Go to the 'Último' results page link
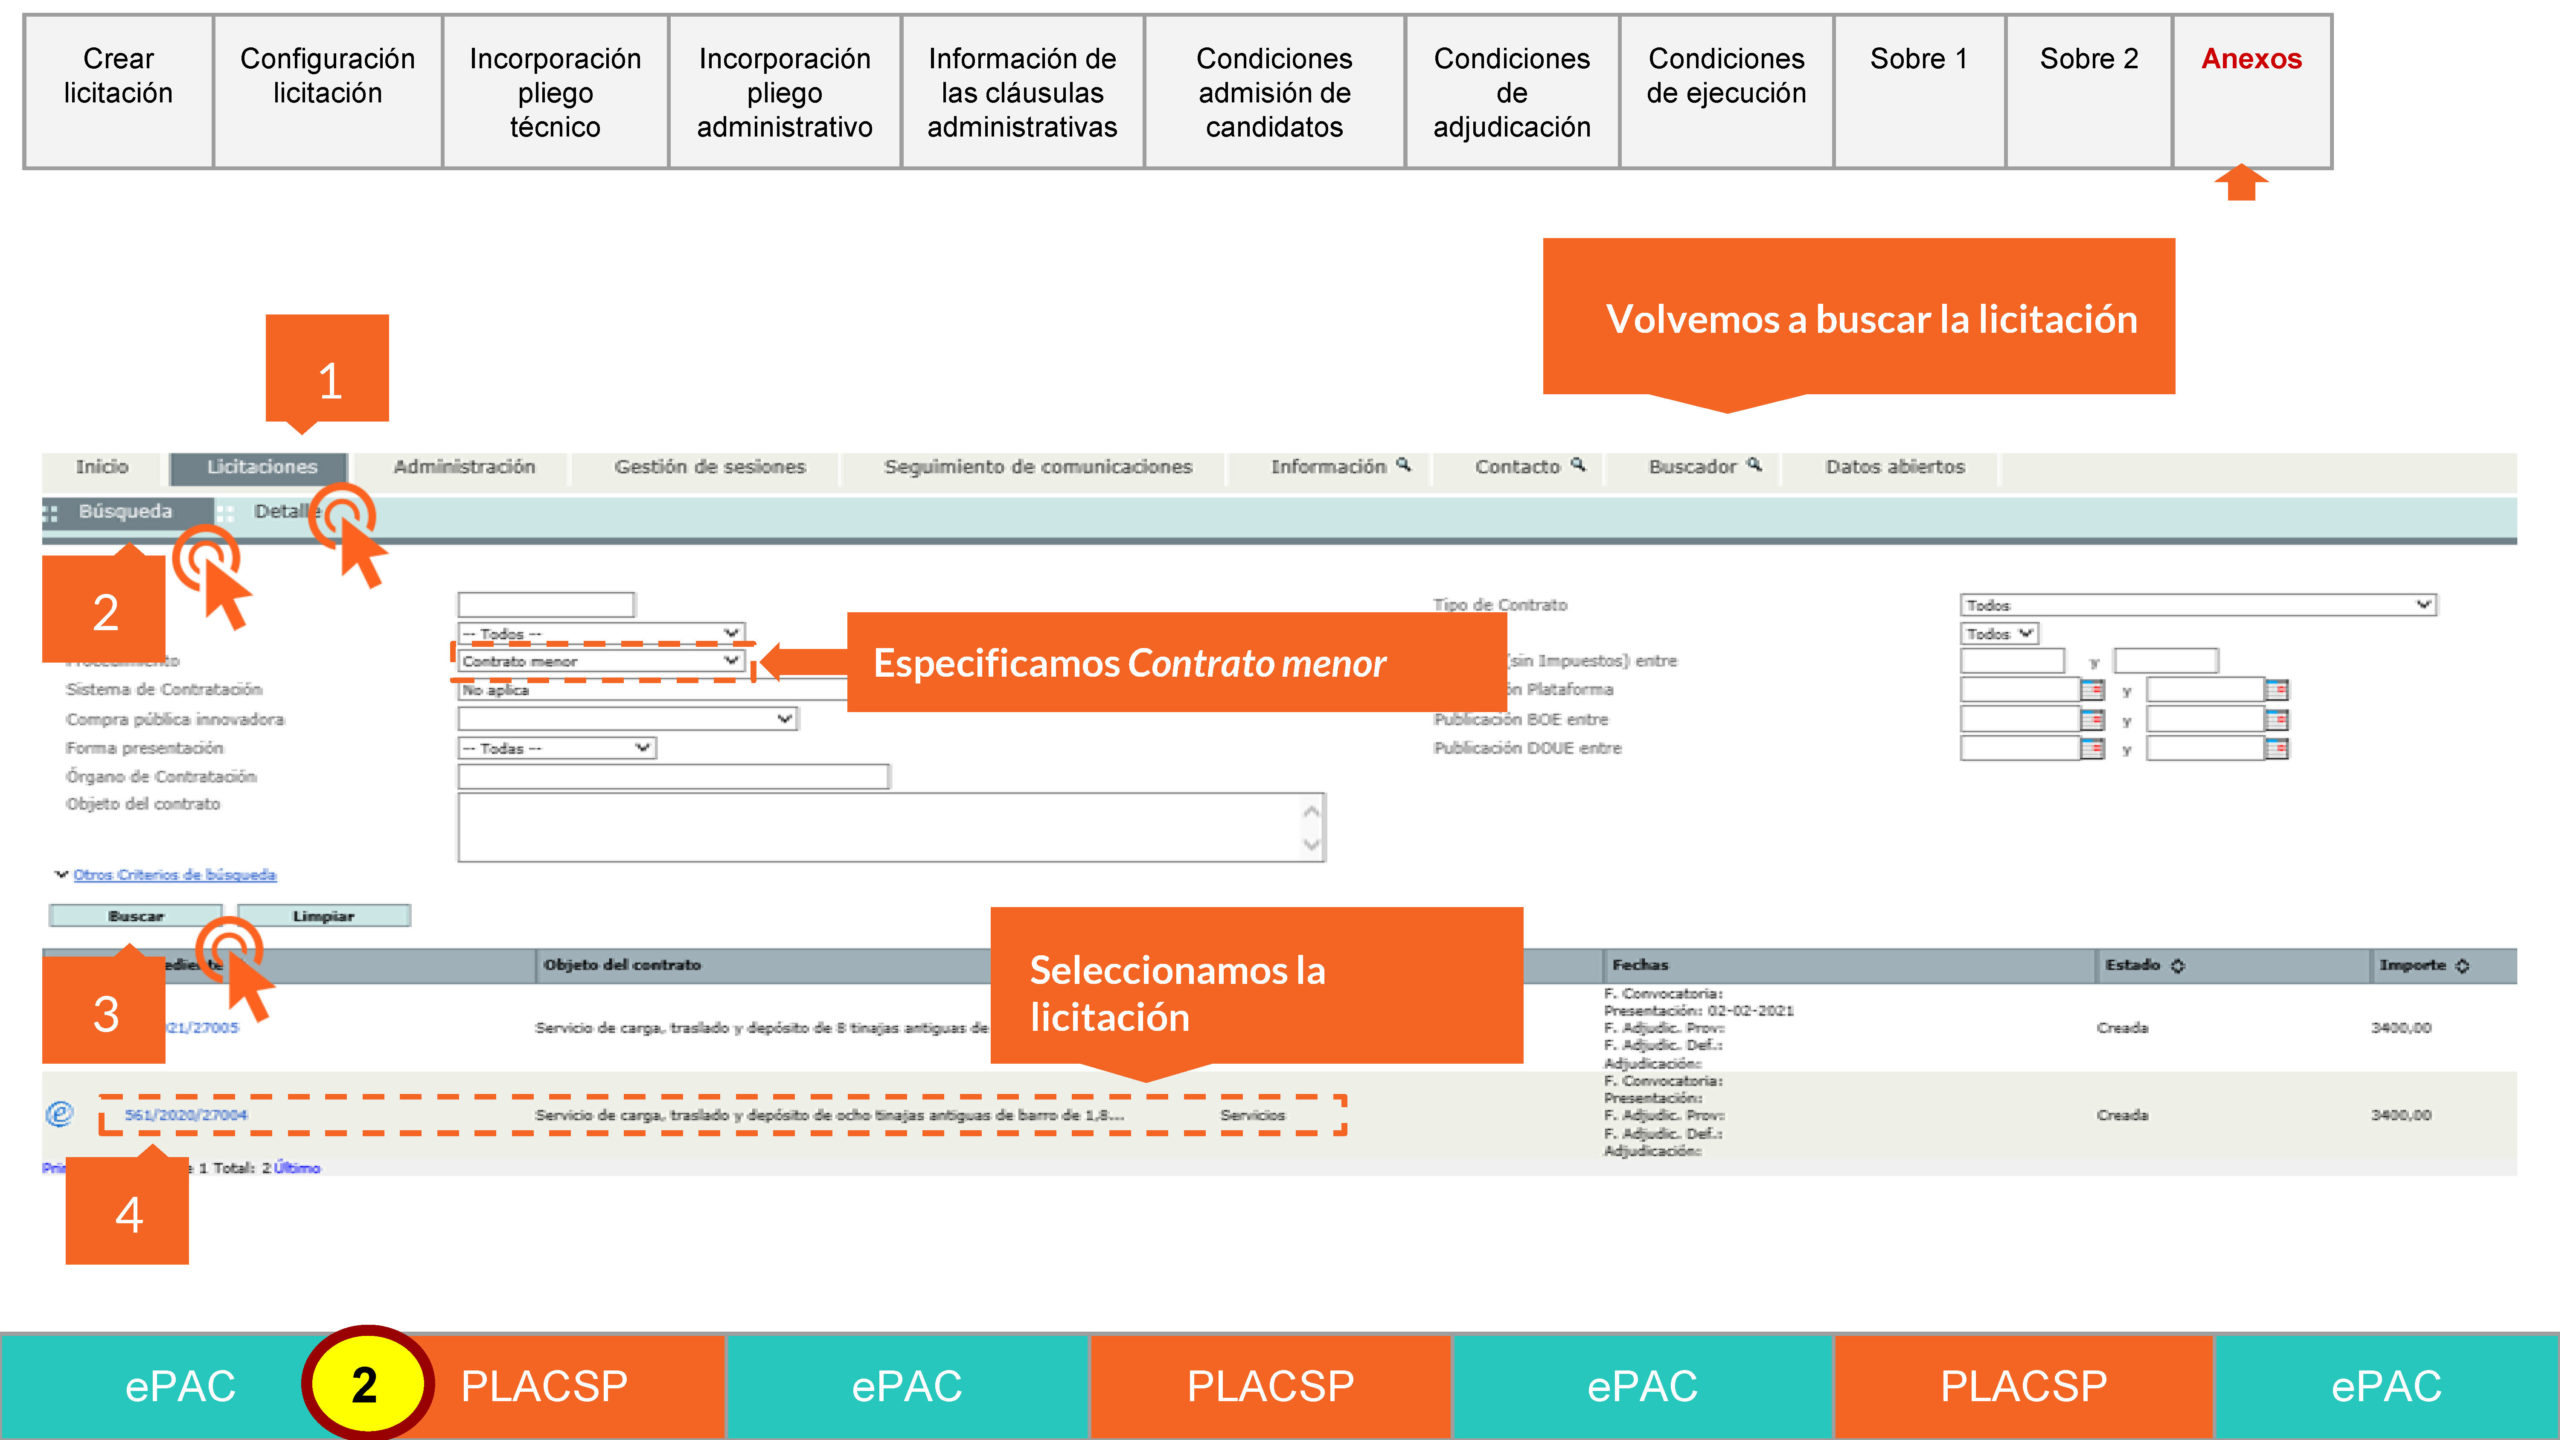This screenshot has width=2560, height=1440. point(297,1168)
